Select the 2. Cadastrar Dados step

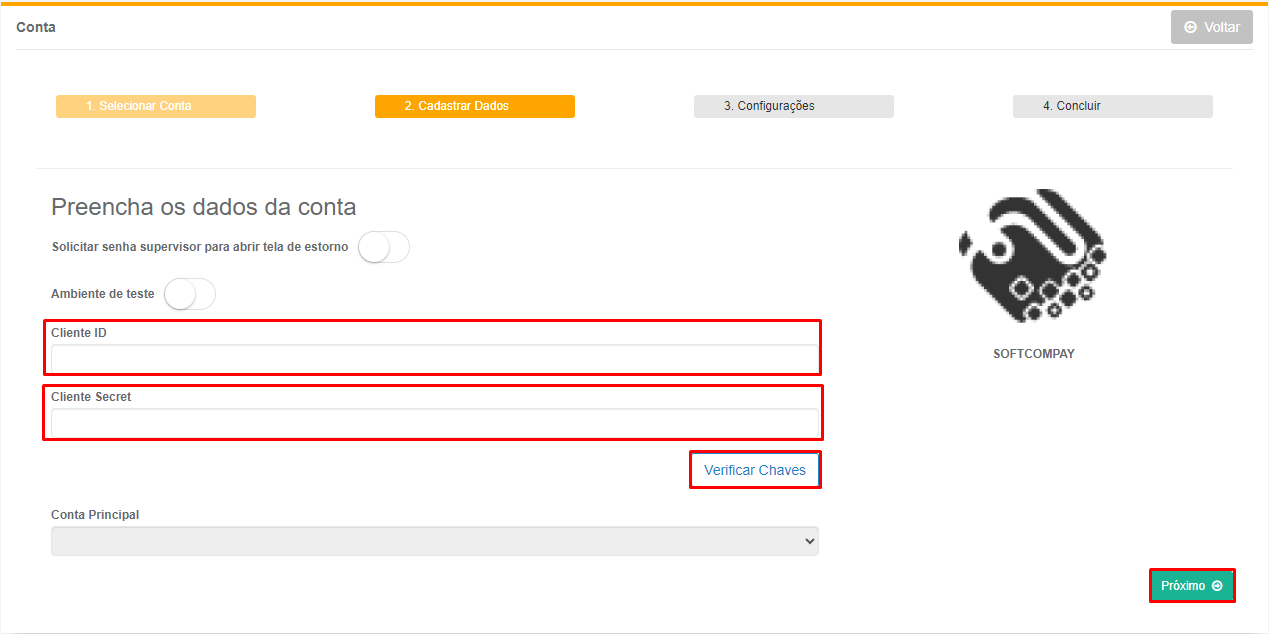(x=474, y=106)
